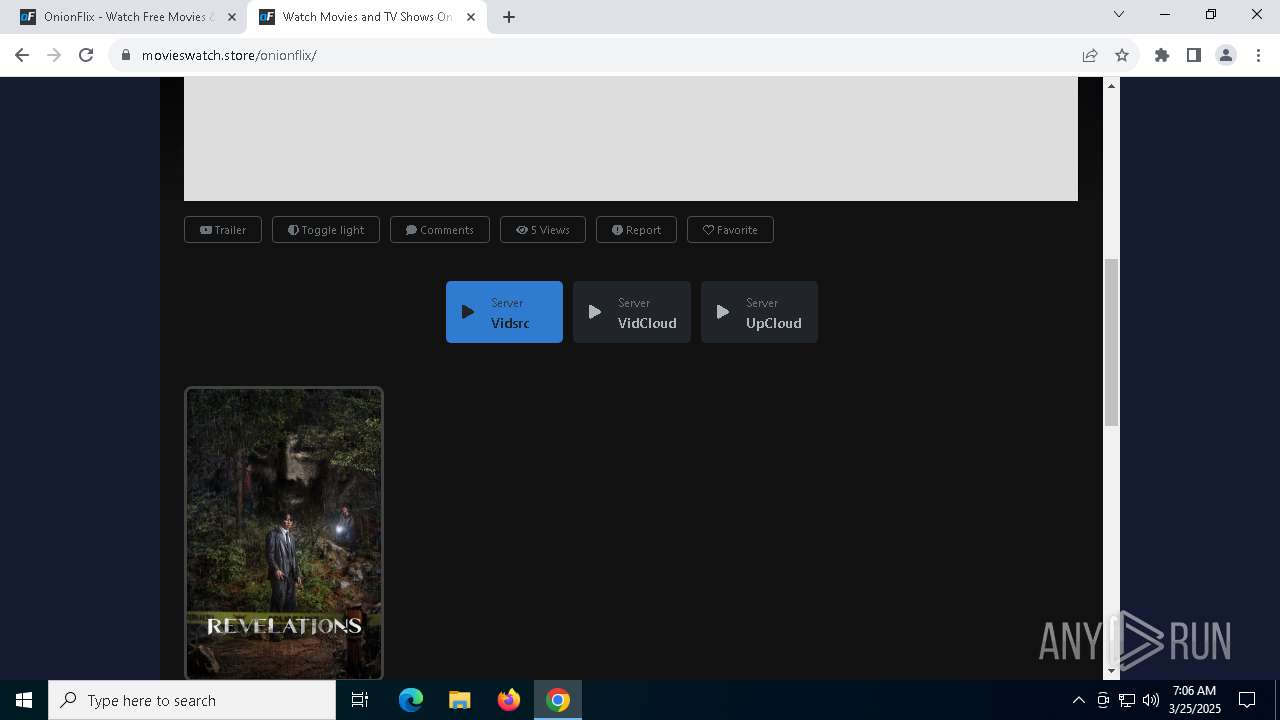Open the Comments section

(x=440, y=230)
